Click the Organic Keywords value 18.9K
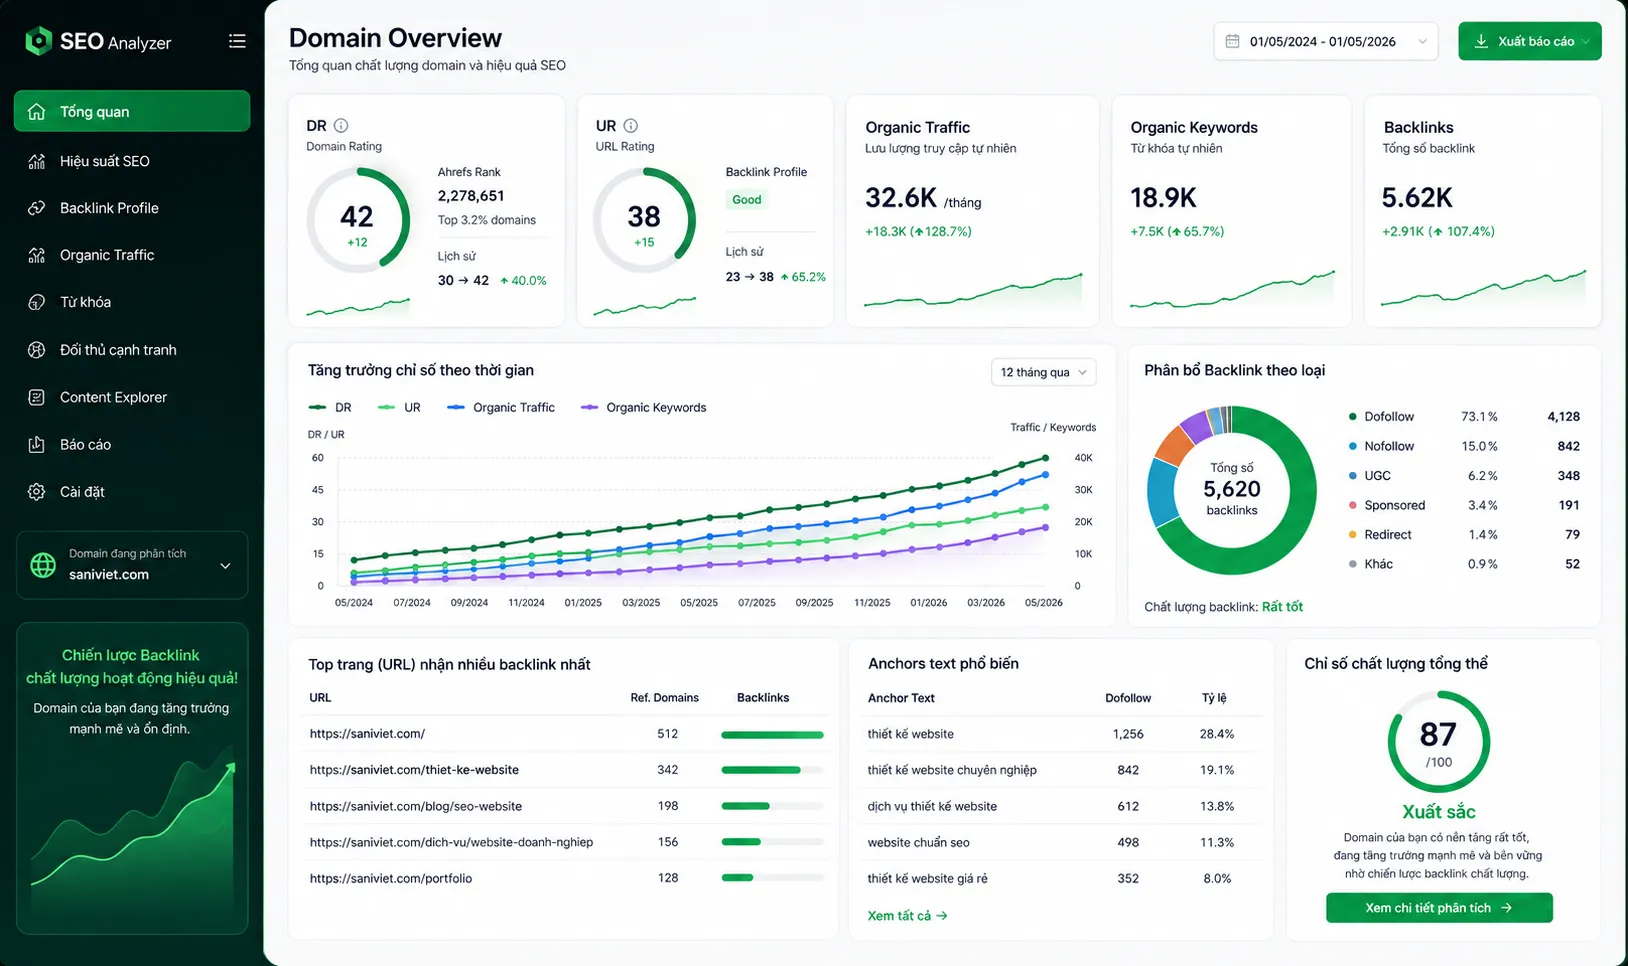Image resolution: width=1628 pixels, height=966 pixels. [1164, 198]
